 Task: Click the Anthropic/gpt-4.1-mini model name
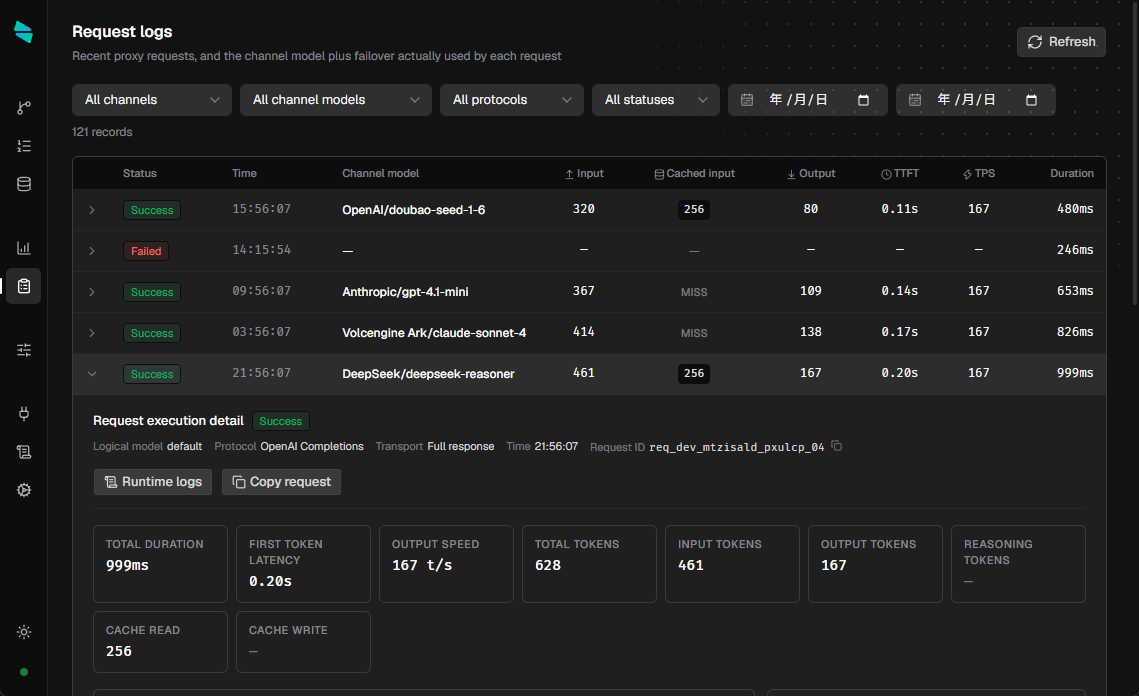tap(405, 292)
